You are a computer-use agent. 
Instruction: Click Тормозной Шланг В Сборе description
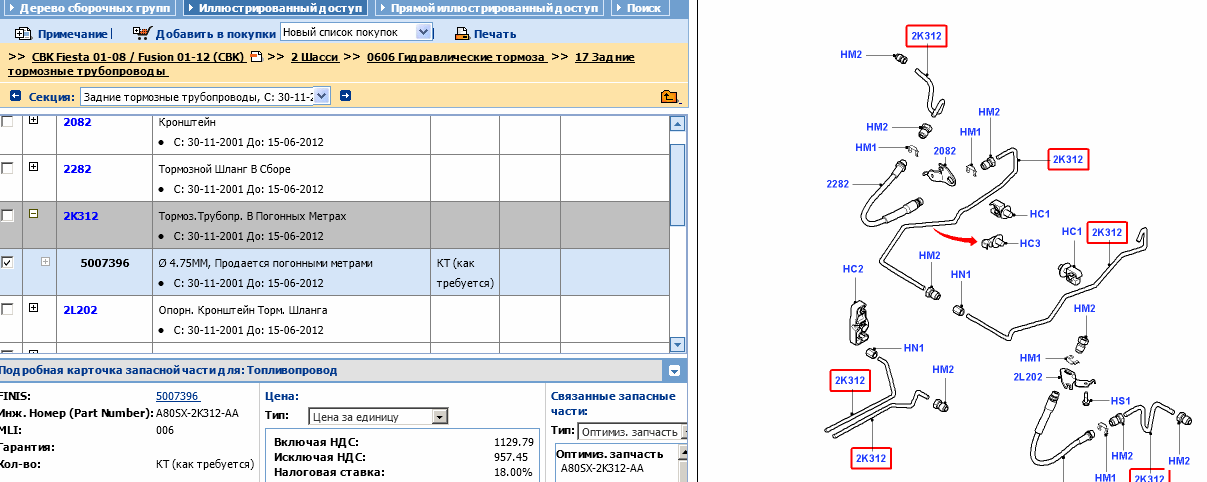coord(224,169)
